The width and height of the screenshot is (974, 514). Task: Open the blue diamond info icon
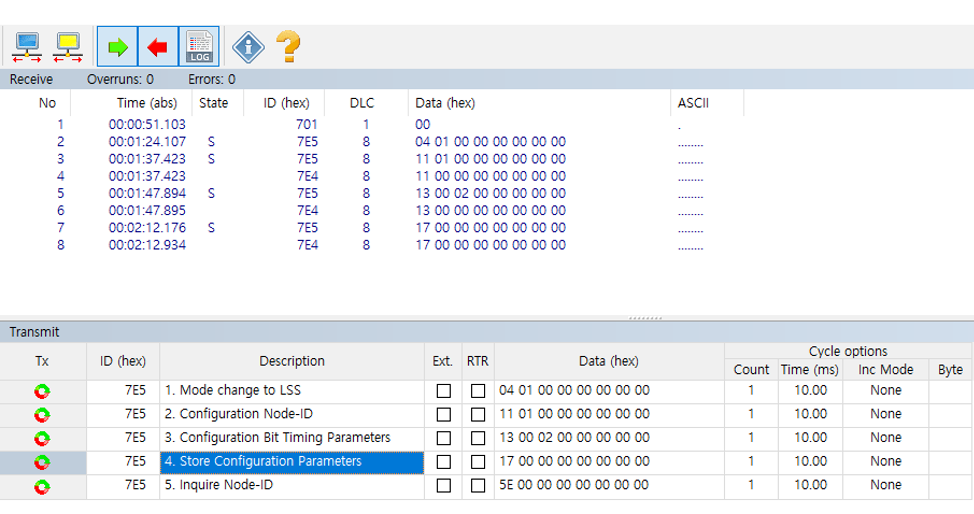248,47
